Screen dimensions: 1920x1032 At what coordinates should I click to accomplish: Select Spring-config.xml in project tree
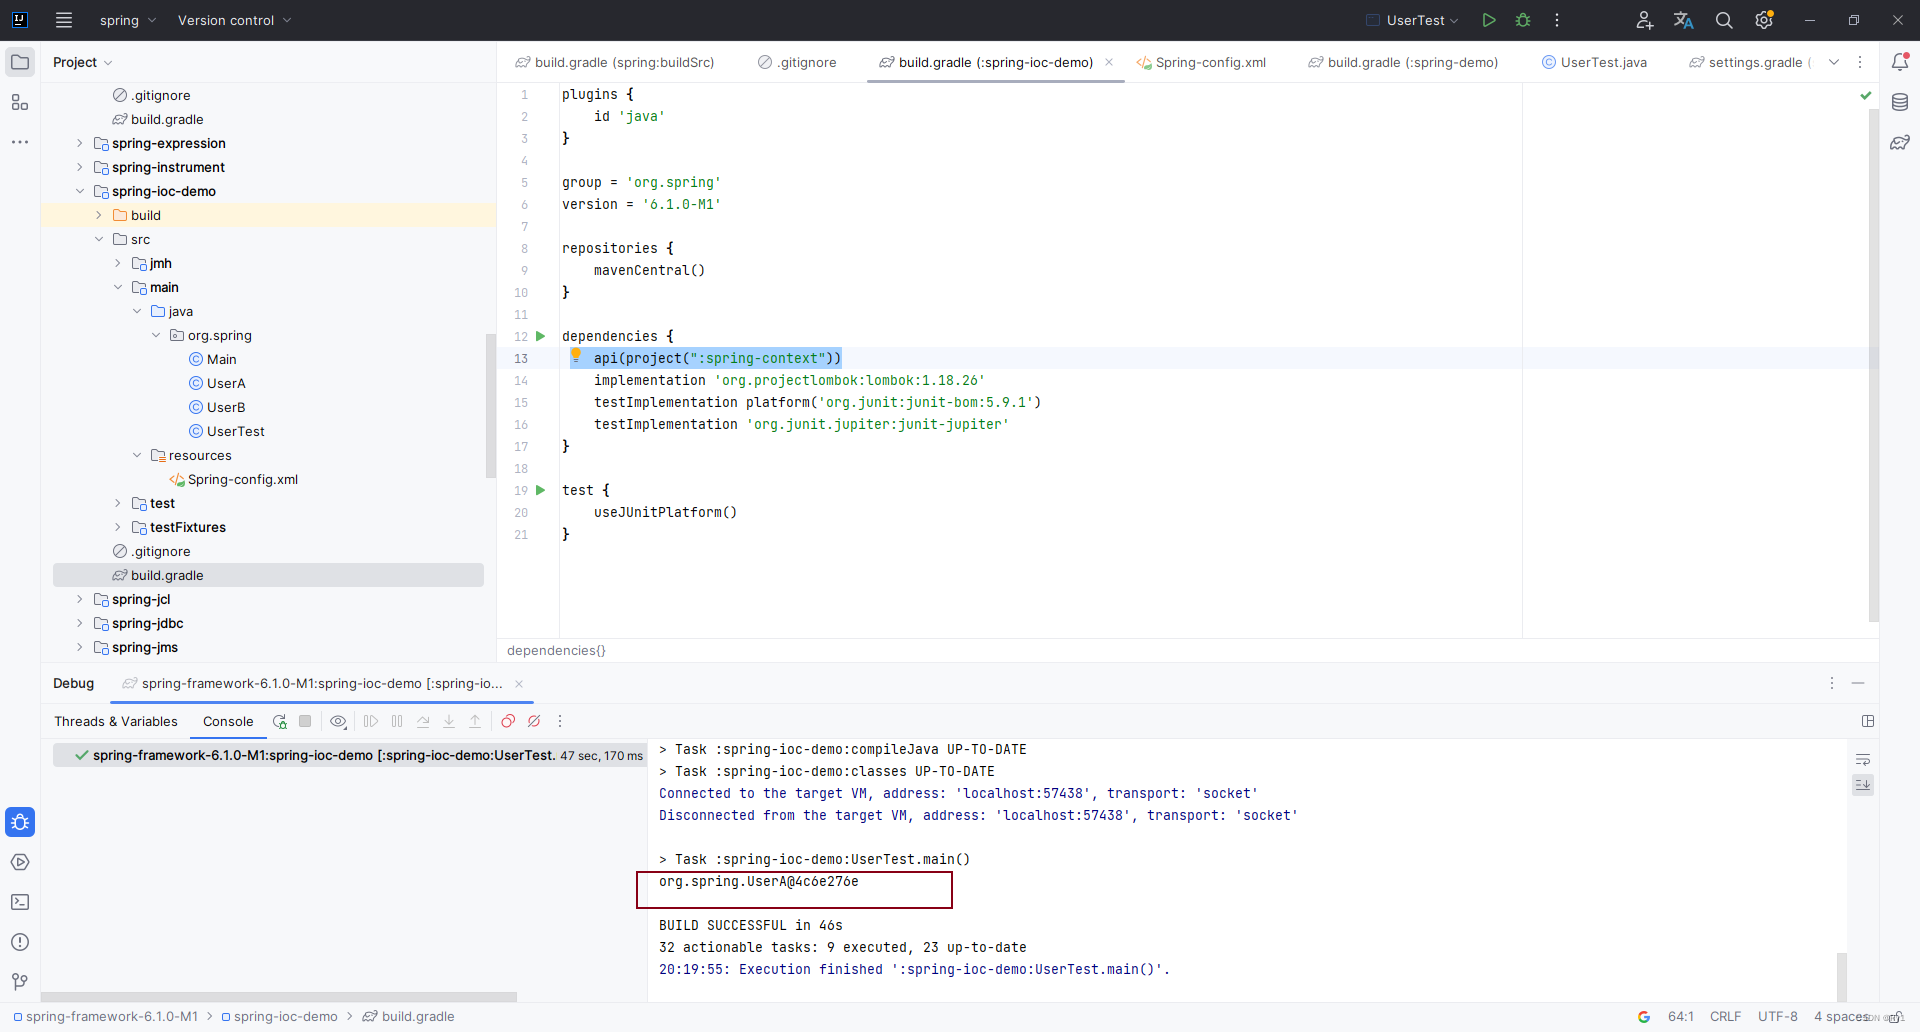243,479
